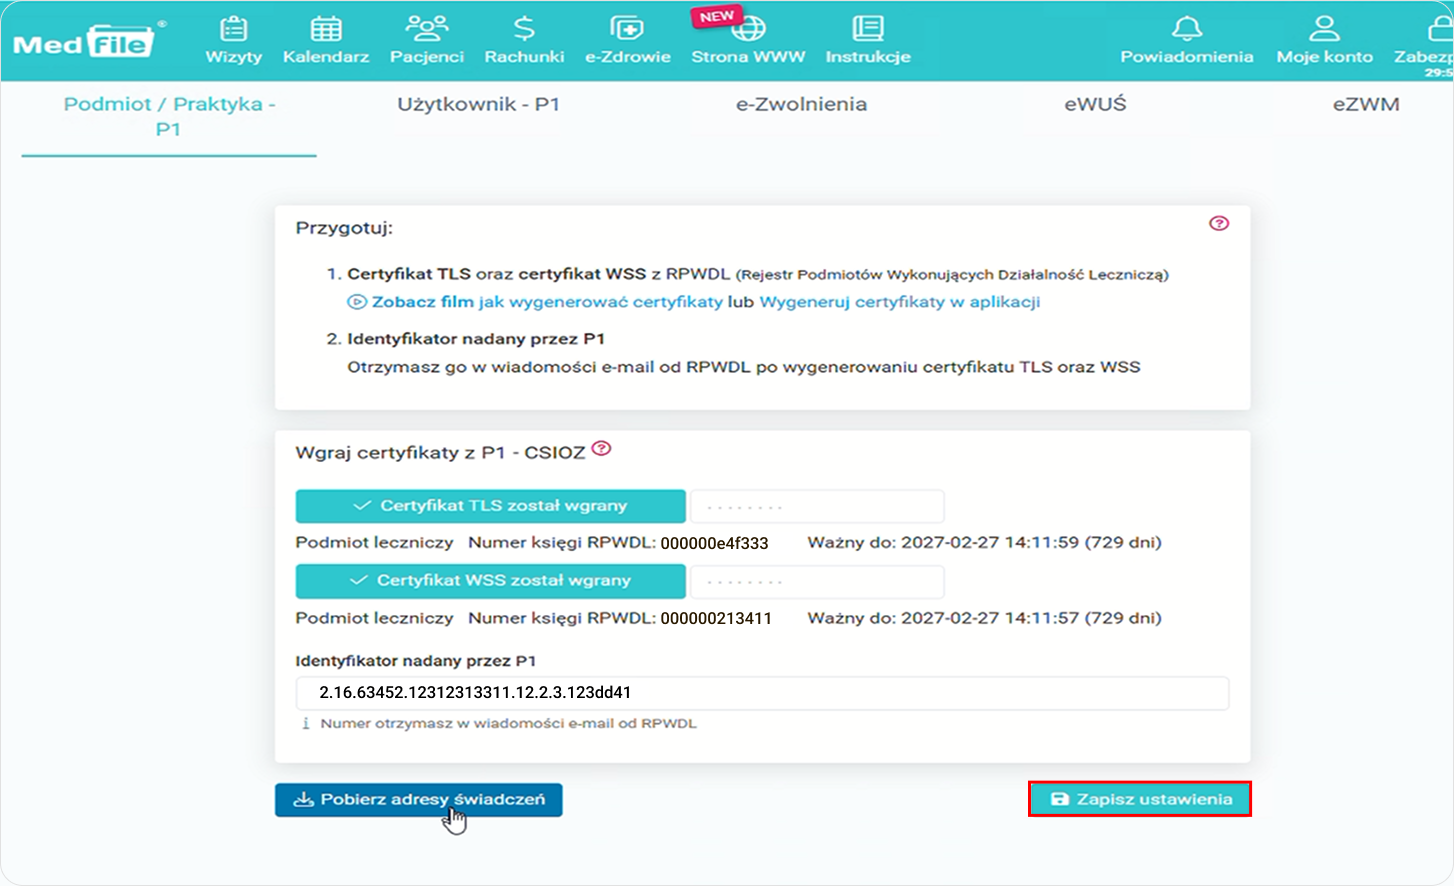Click the MedFile logo
1454x886 pixels.
(x=86, y=43)
